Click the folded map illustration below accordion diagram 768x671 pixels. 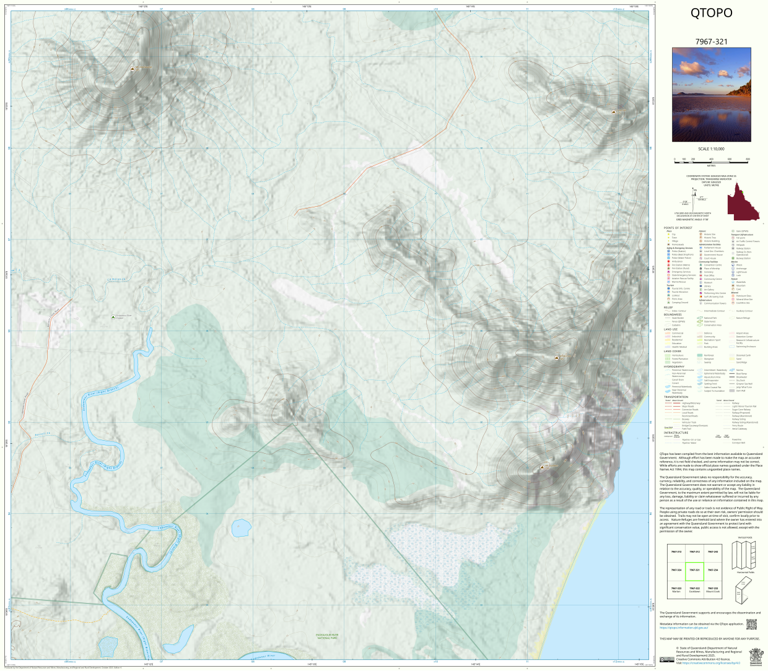pos(744,591)
